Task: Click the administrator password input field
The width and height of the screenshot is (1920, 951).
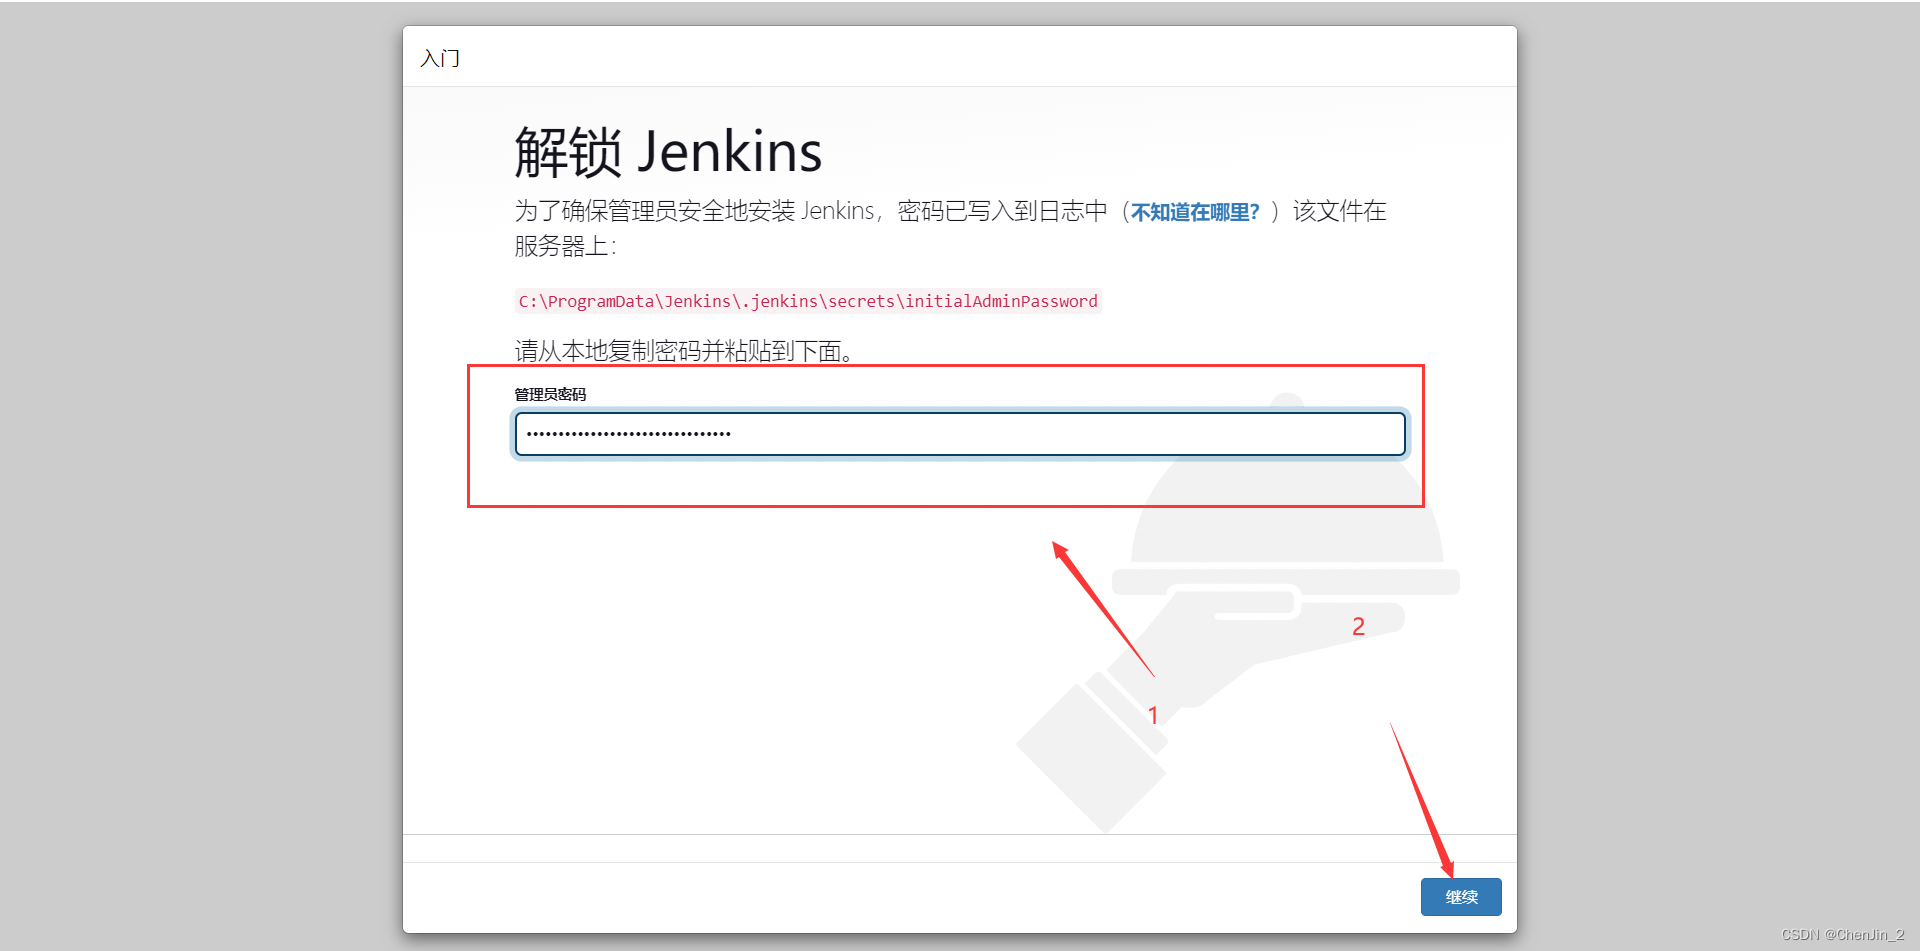Action: [x=960, y=434]
